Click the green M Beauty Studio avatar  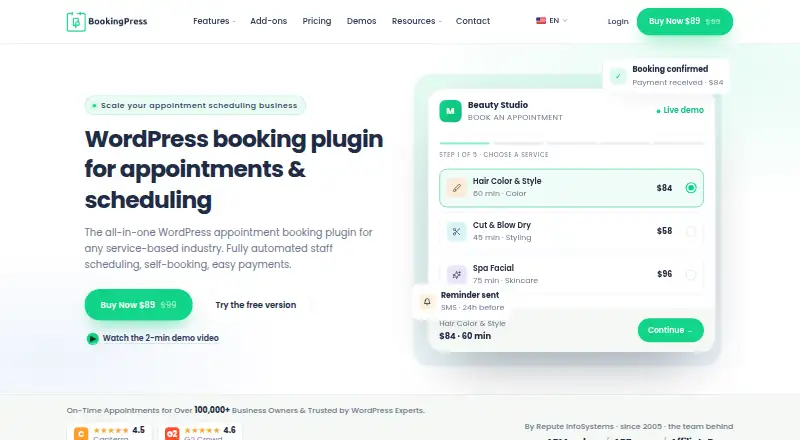click(450, 111)
